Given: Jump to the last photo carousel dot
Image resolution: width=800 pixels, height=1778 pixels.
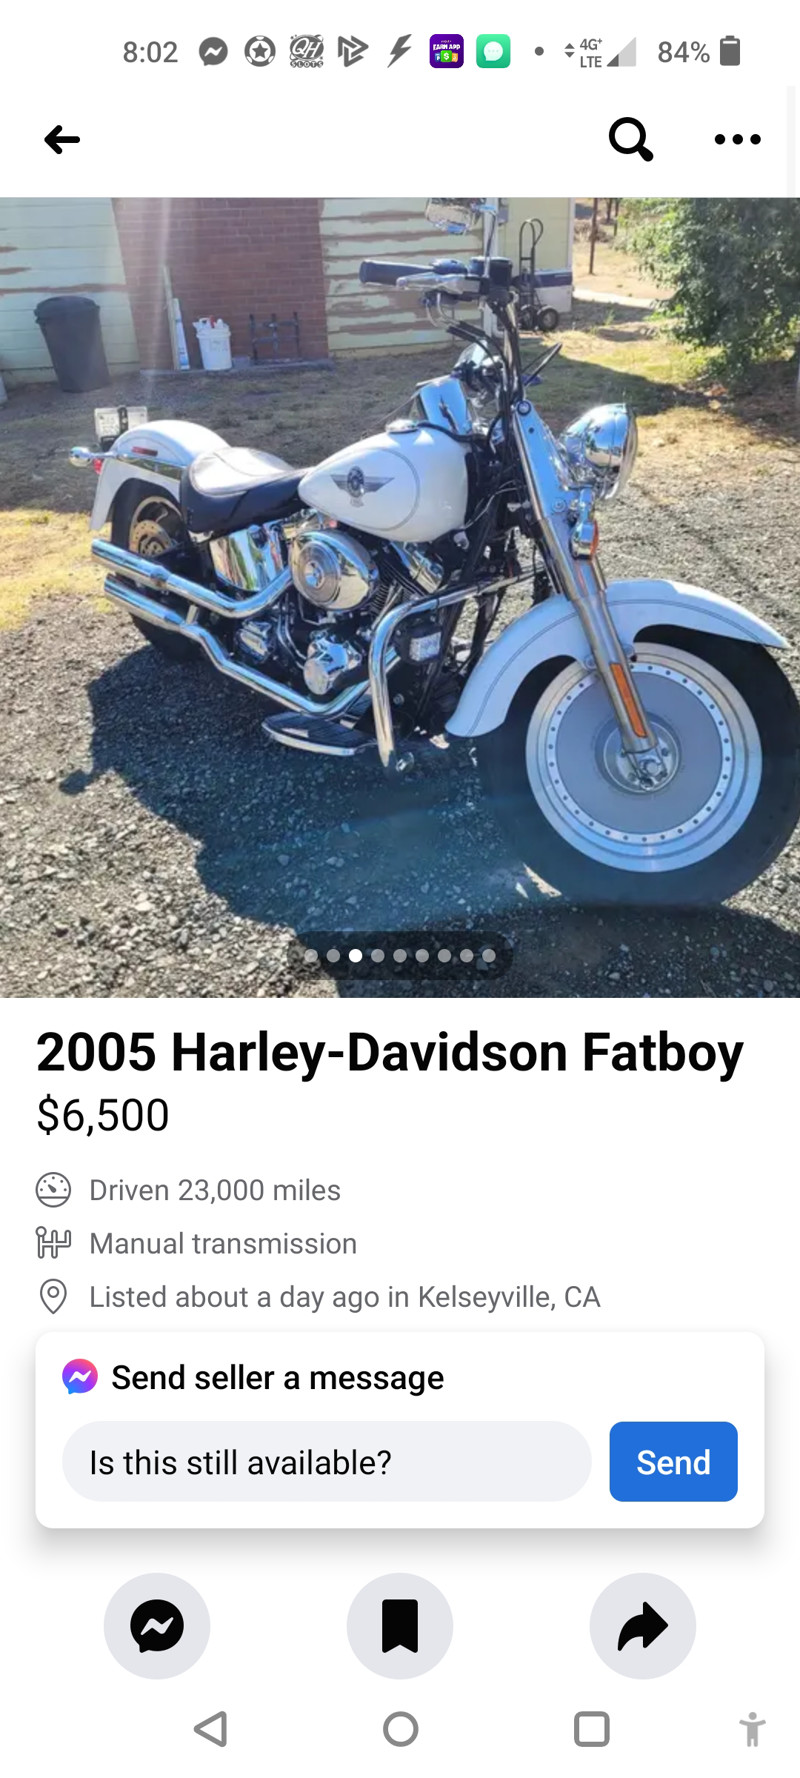Looking at the screenshot, I should click(x=488, y=956).
